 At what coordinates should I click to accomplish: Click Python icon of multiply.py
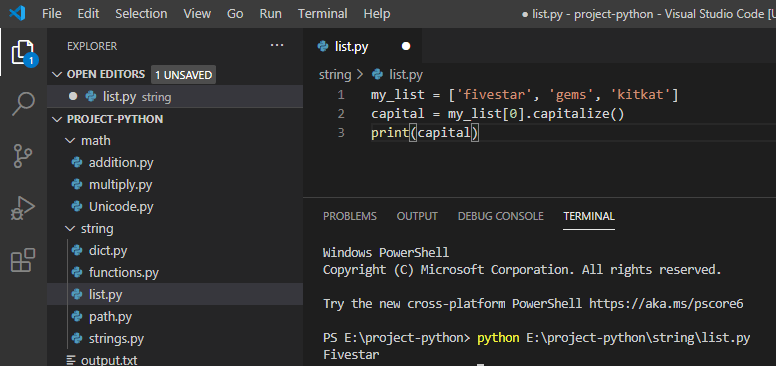coord(77,184)
